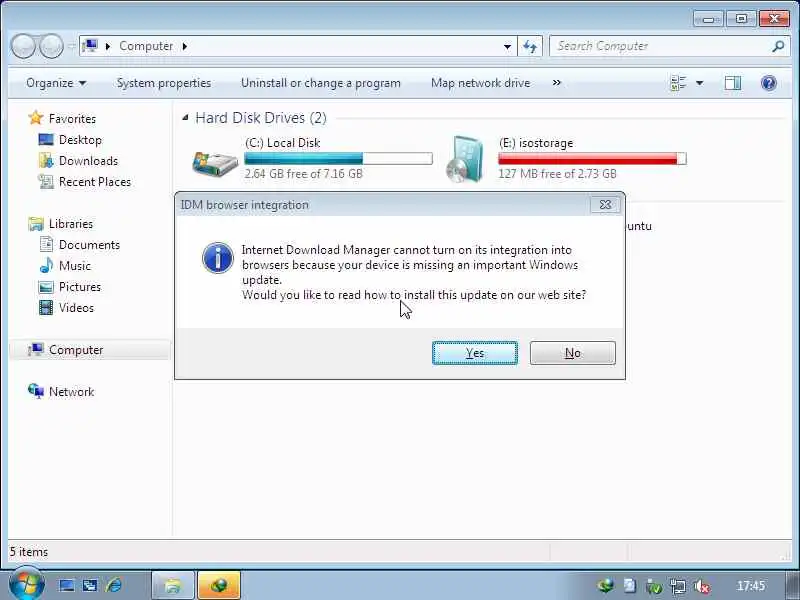The height and width of the screenshot is (600, 800).
Task: Click the clock showing 17:45
Action: click(x=751, y=586)
